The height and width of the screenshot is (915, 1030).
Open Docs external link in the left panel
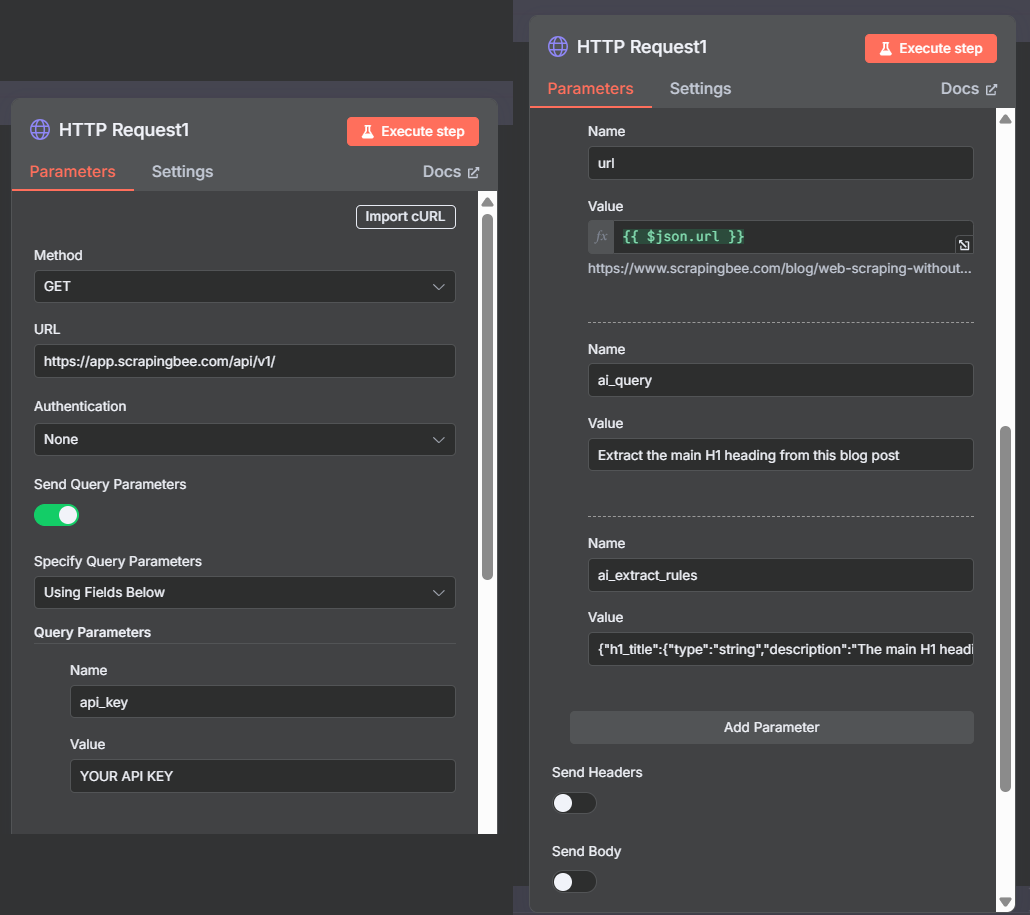[451, 172]
